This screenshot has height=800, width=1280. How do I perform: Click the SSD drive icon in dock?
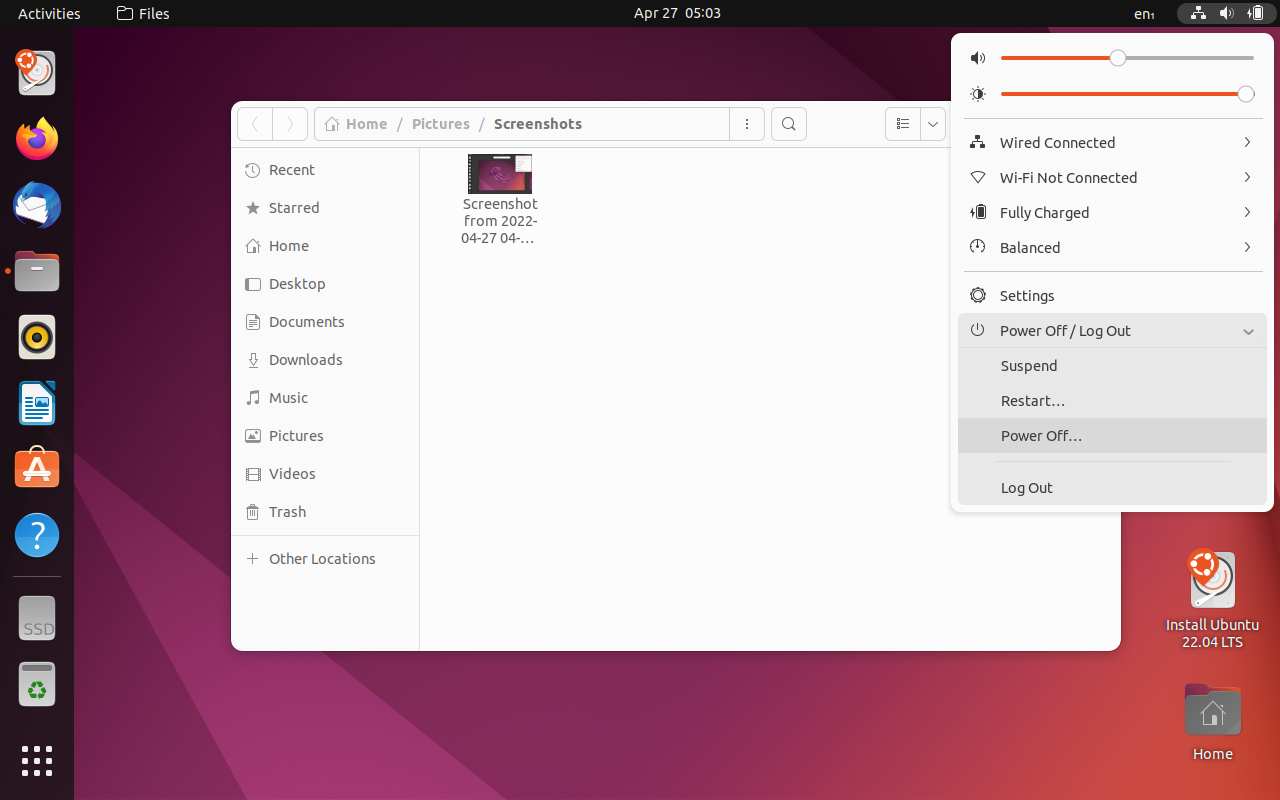[x=37, y=618]
